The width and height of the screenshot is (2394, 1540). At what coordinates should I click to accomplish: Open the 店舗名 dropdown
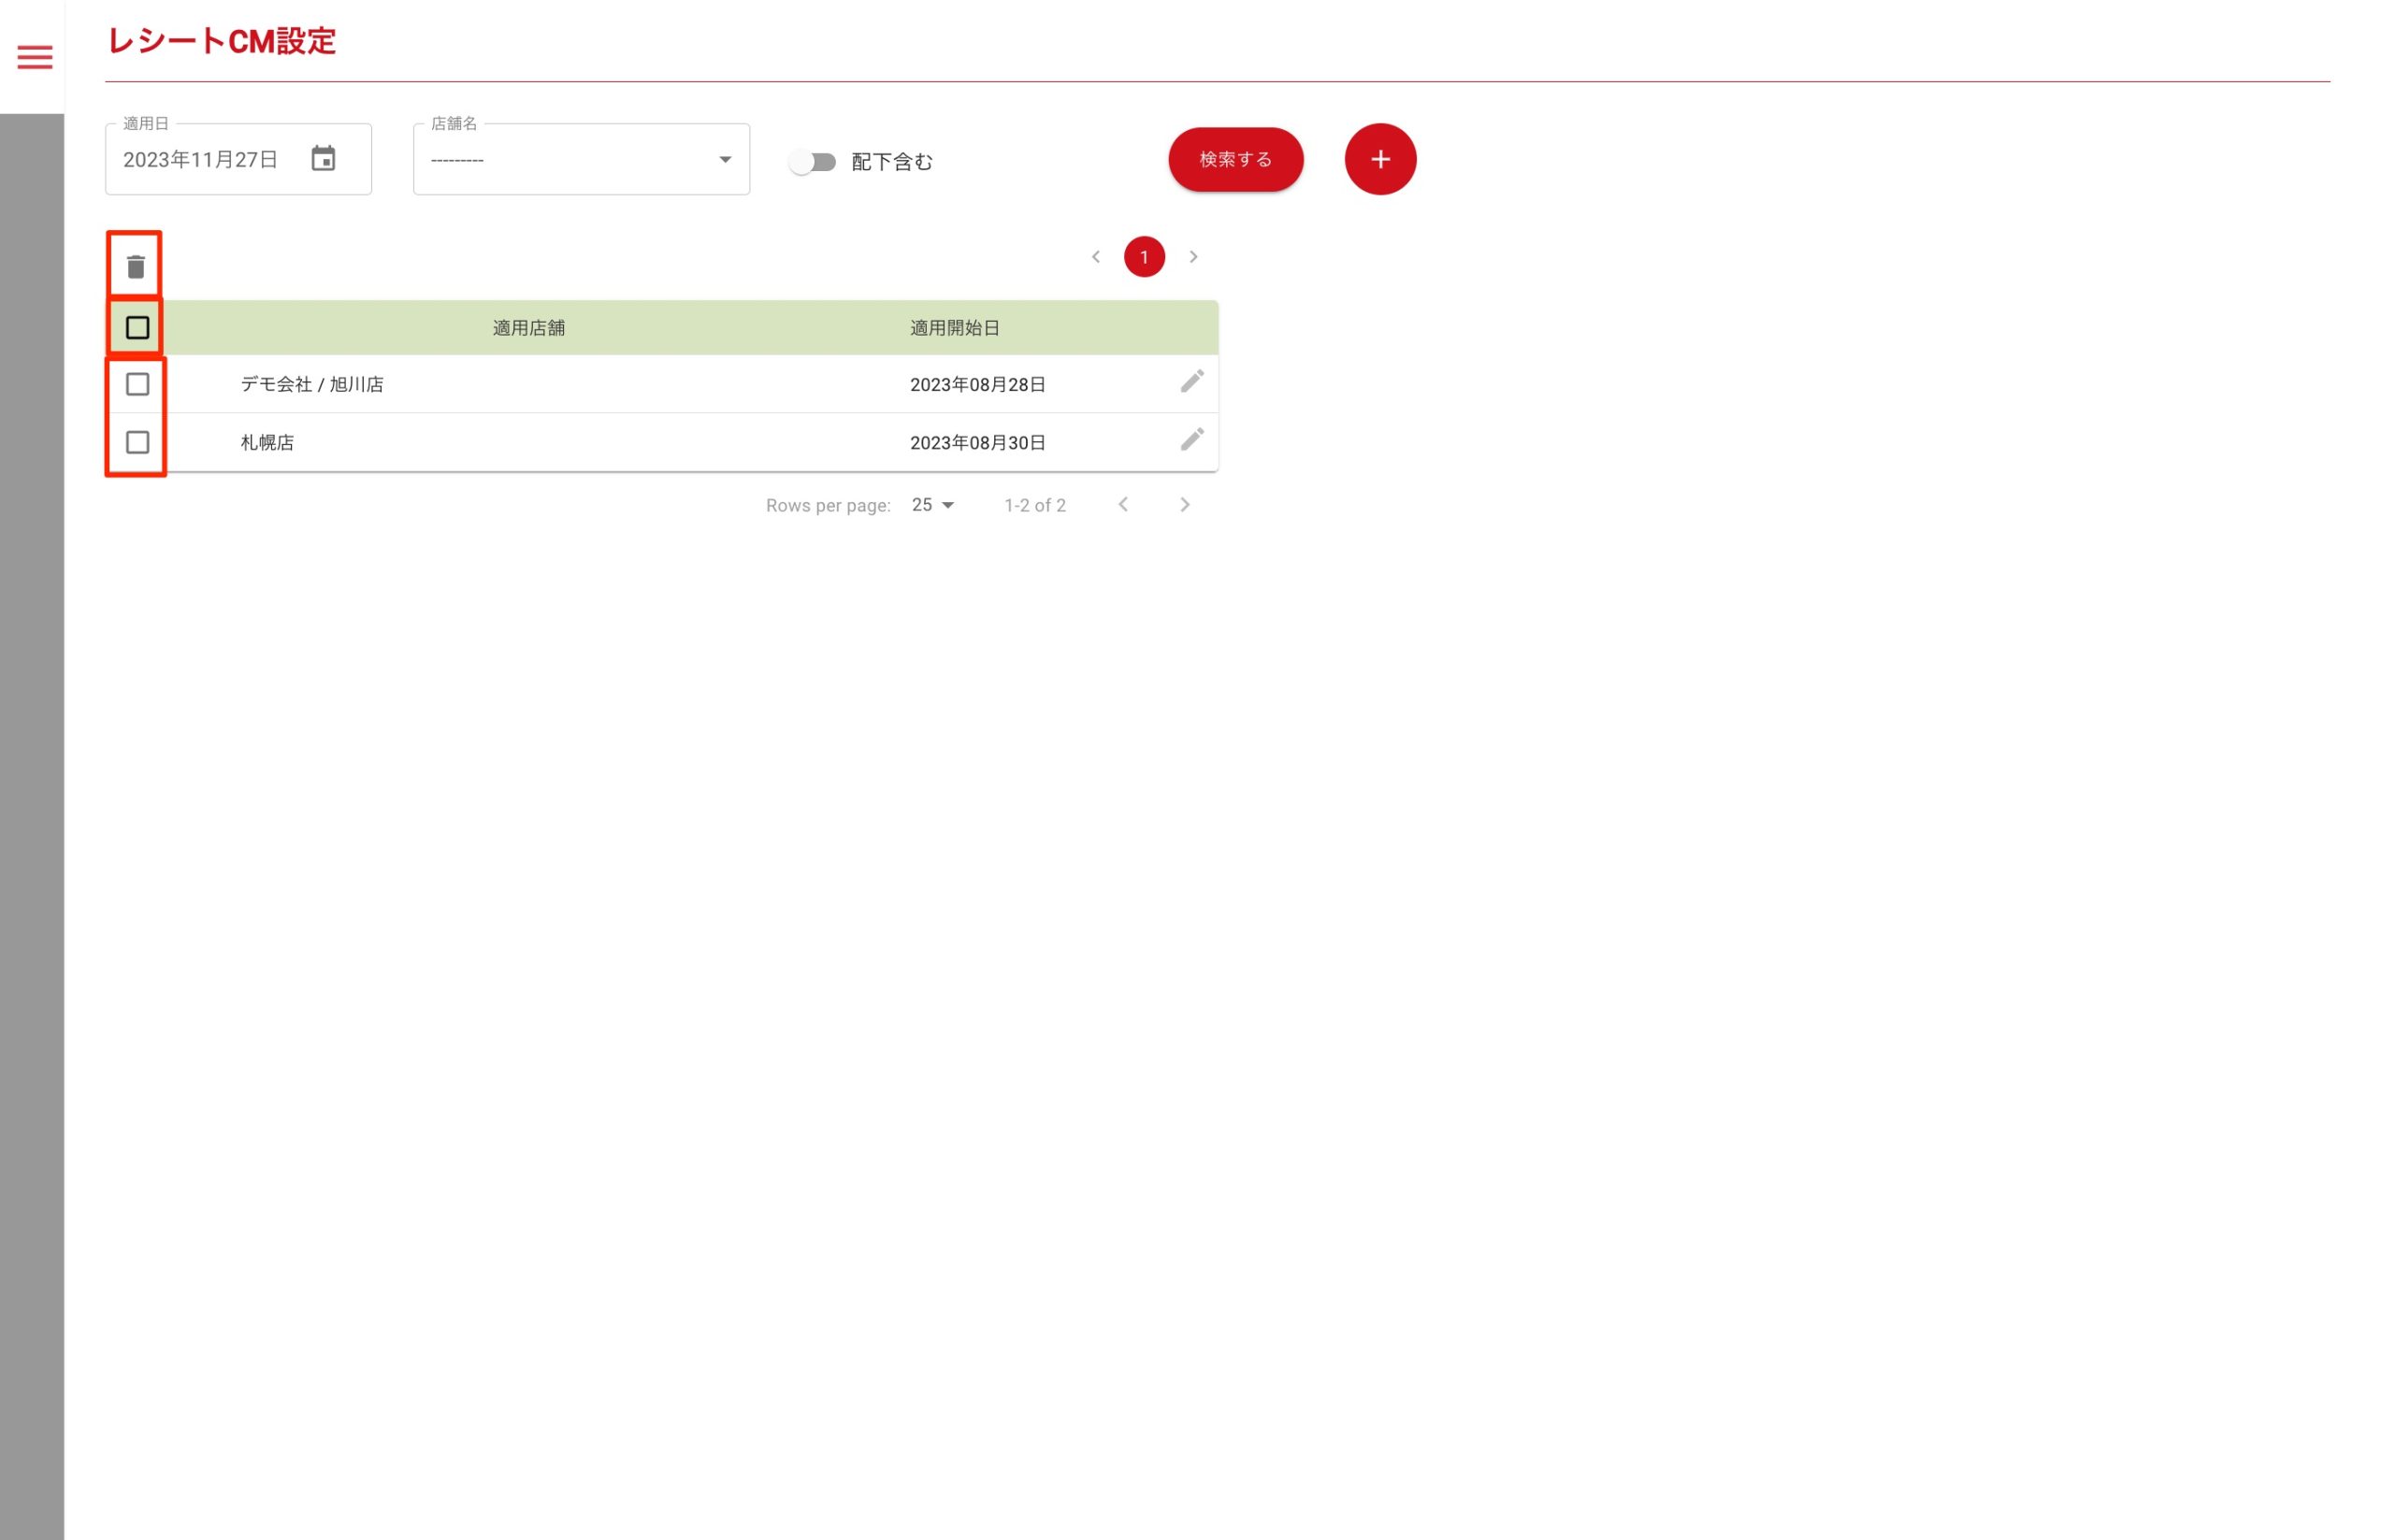581,160
